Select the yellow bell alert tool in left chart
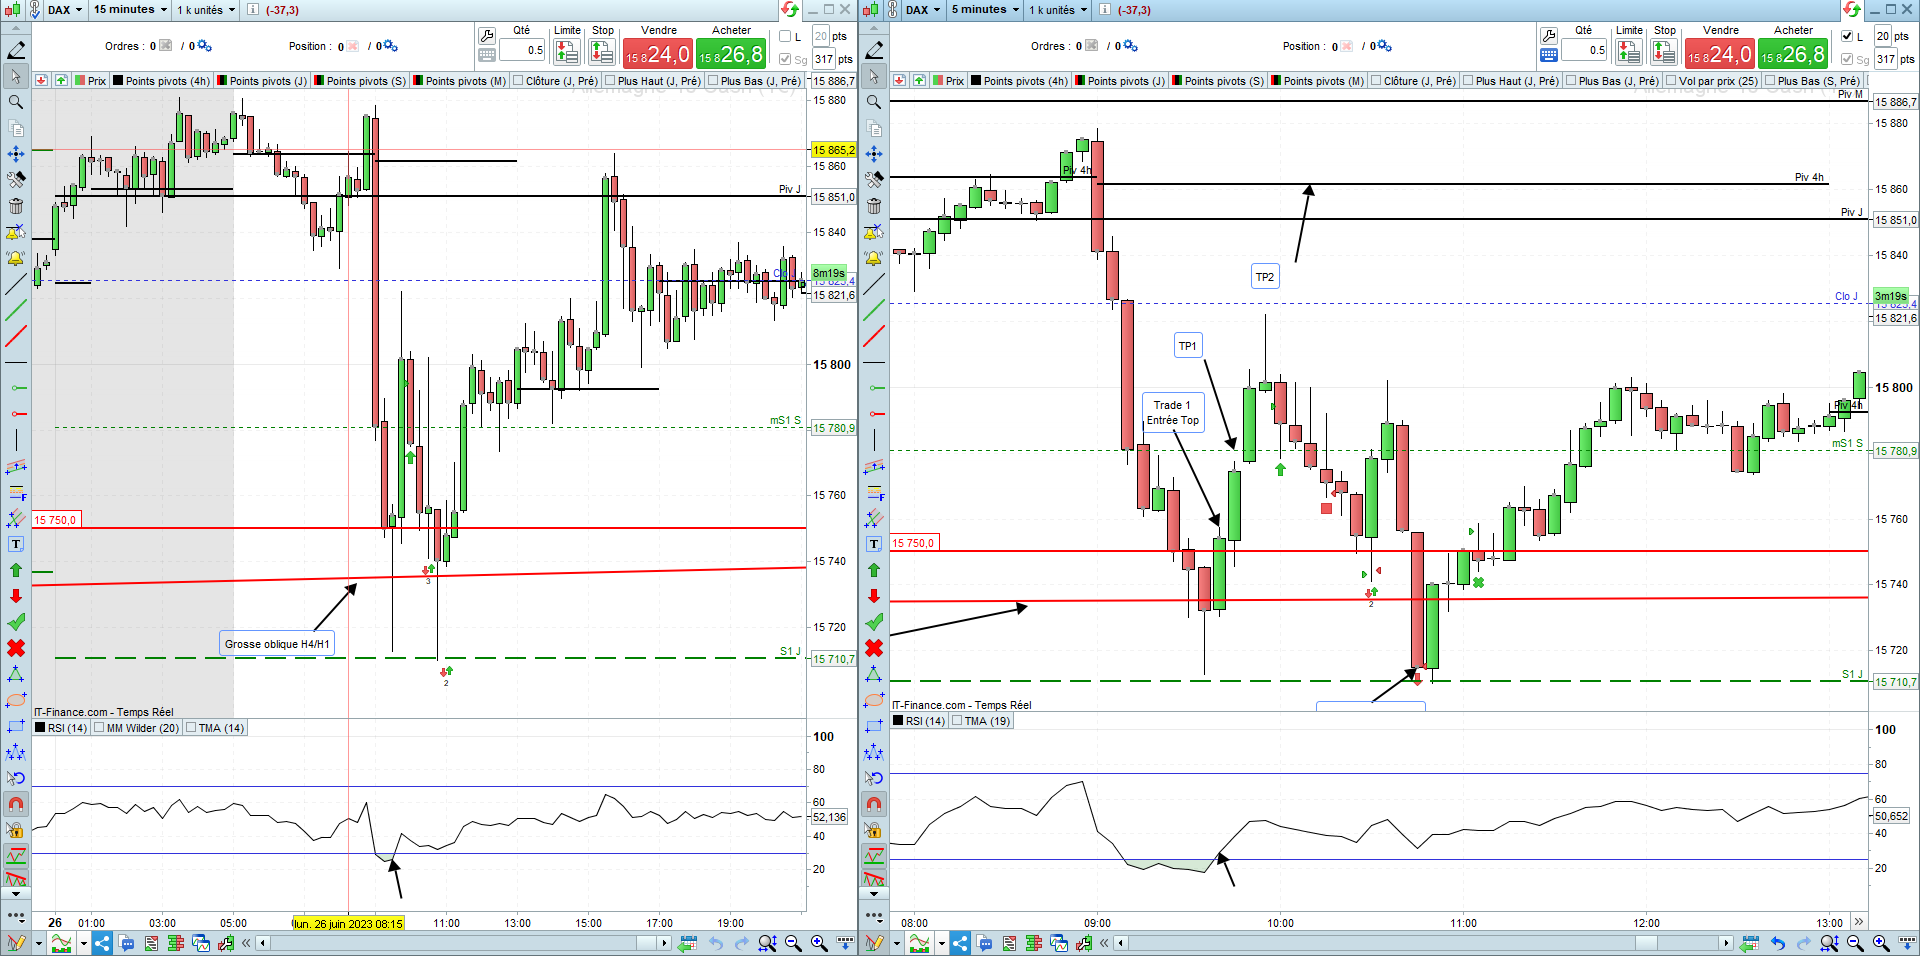1920x956 pixels. [16, 258]
